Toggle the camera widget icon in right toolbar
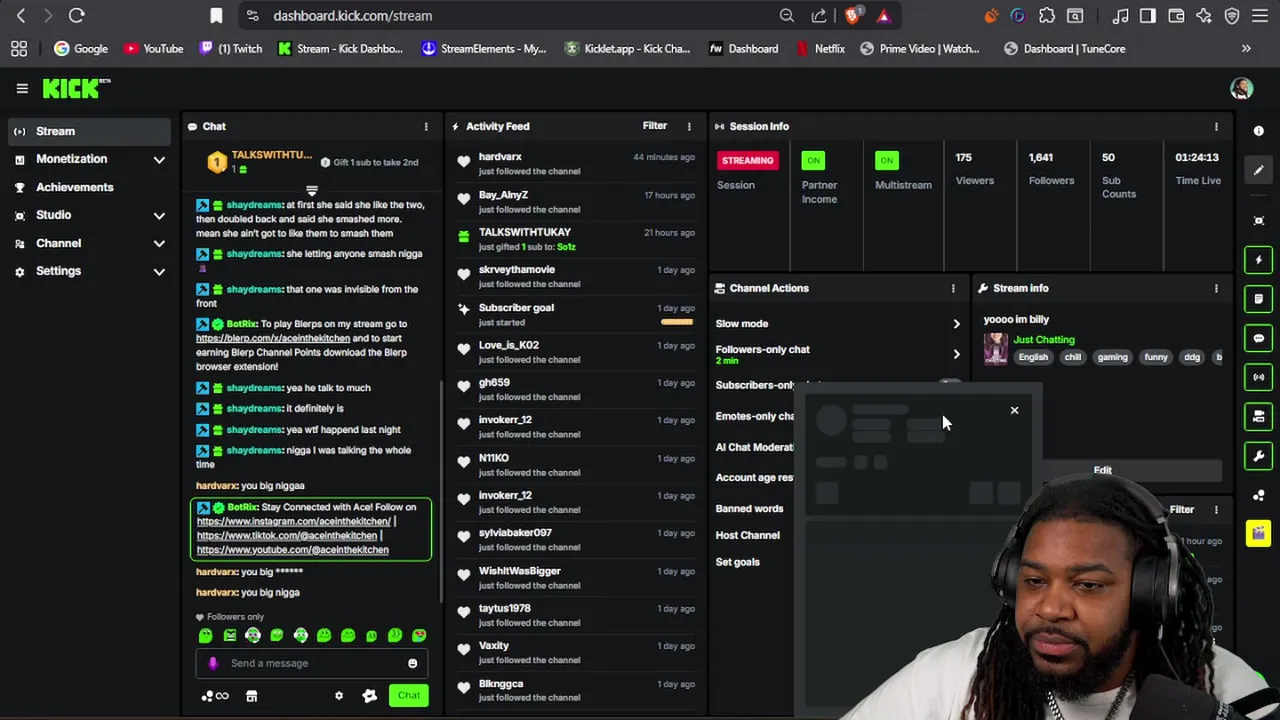Screen dimensions: 1280x720 (1259, 416)
